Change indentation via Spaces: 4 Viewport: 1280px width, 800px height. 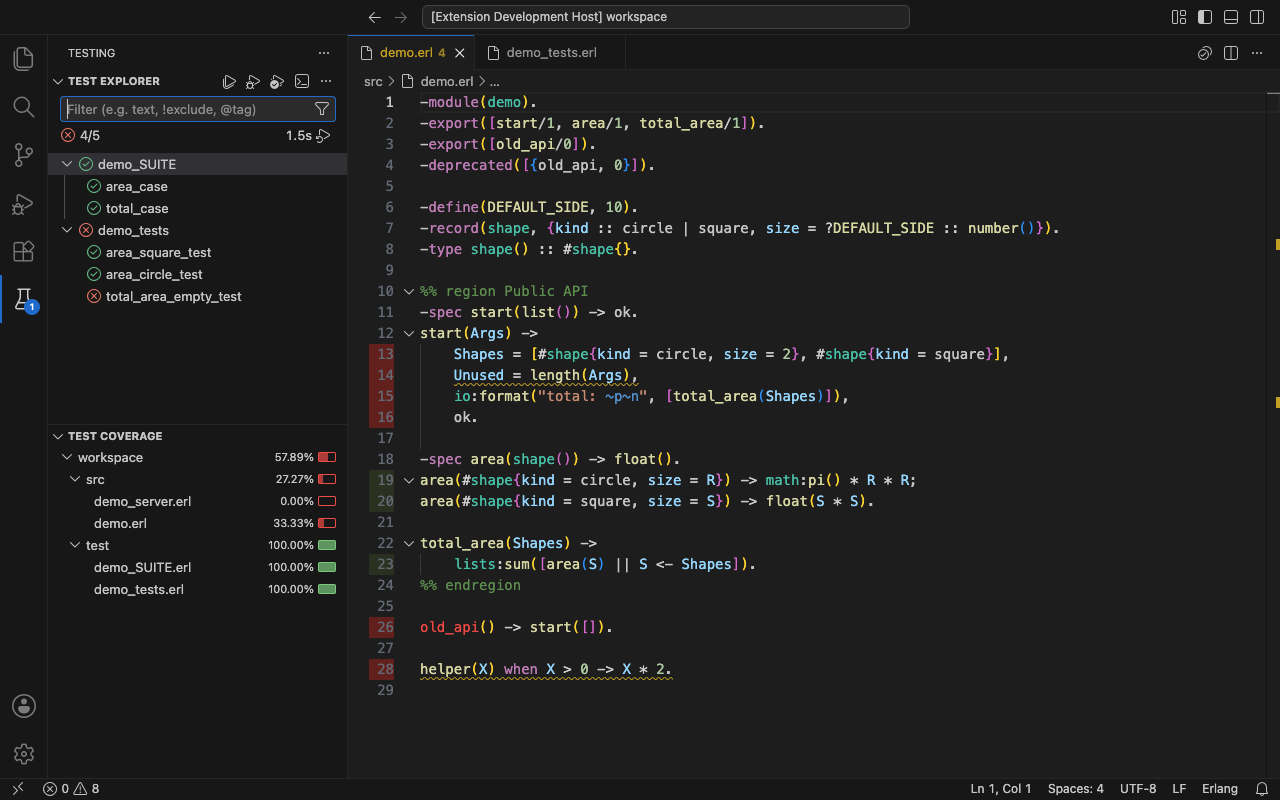click(1076, 789)
